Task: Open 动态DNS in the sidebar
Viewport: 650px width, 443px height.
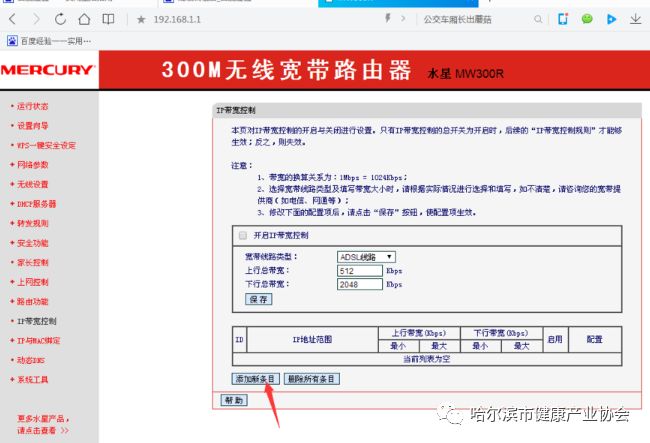Action: click(31, 360)
